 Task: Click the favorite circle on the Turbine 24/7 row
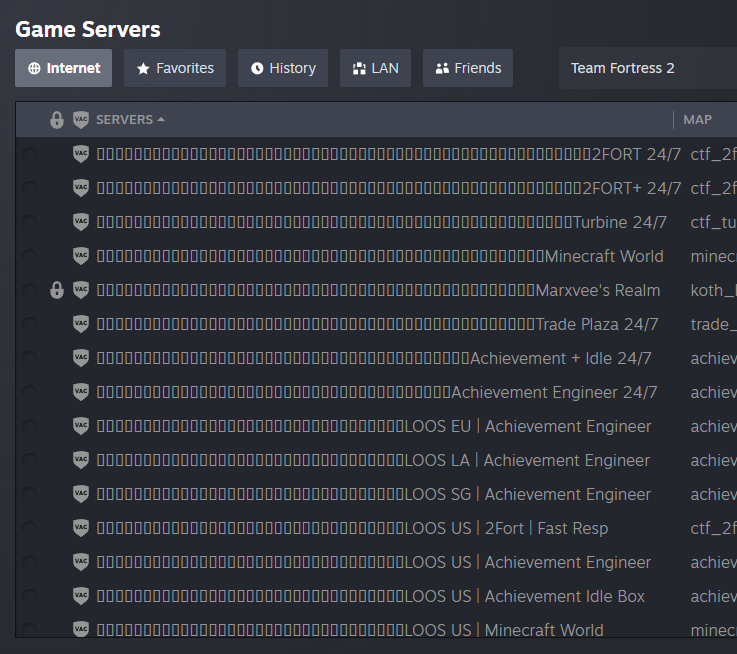coord(30,222)
